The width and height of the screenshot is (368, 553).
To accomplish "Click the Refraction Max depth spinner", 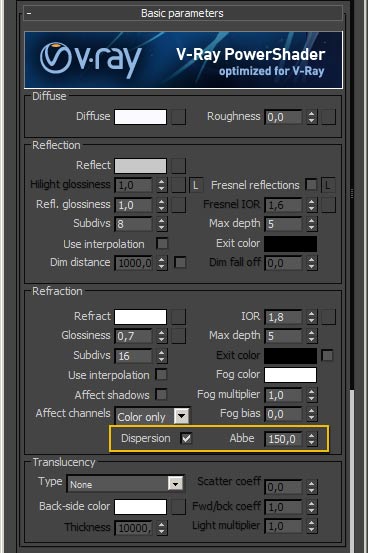I will [x=311, y=336].
